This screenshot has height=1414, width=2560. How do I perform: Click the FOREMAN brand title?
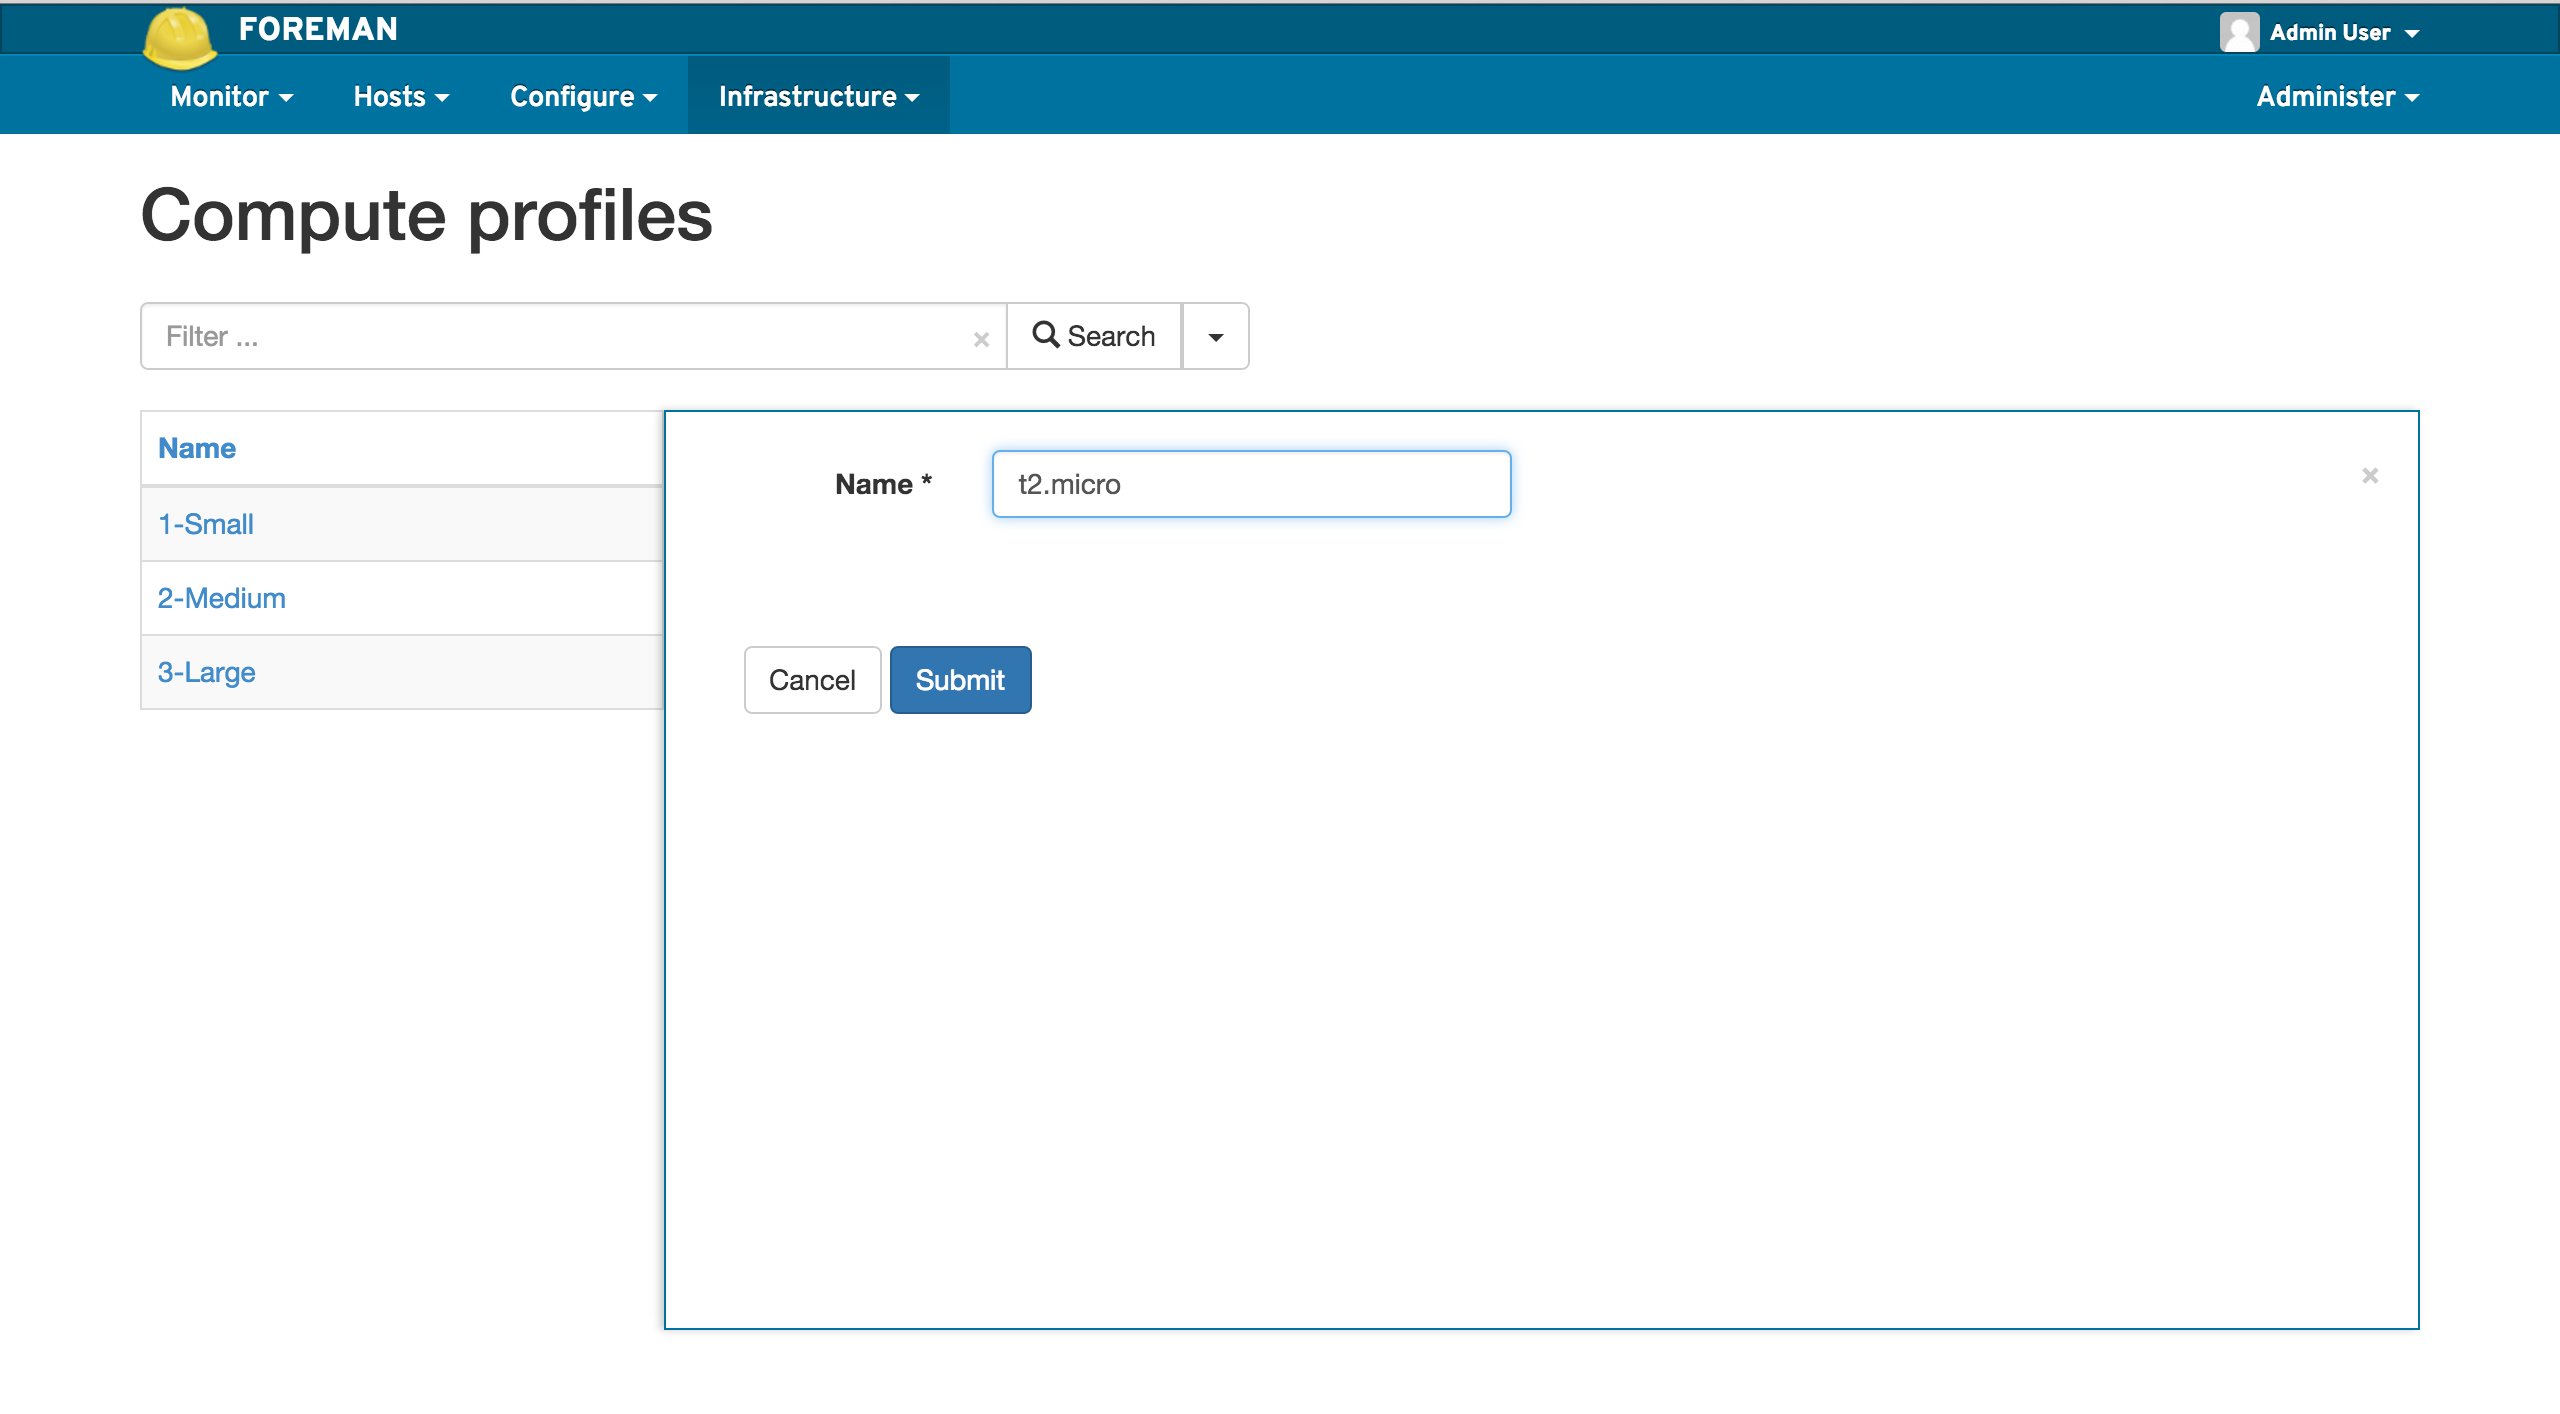click(x=318, y=29)
